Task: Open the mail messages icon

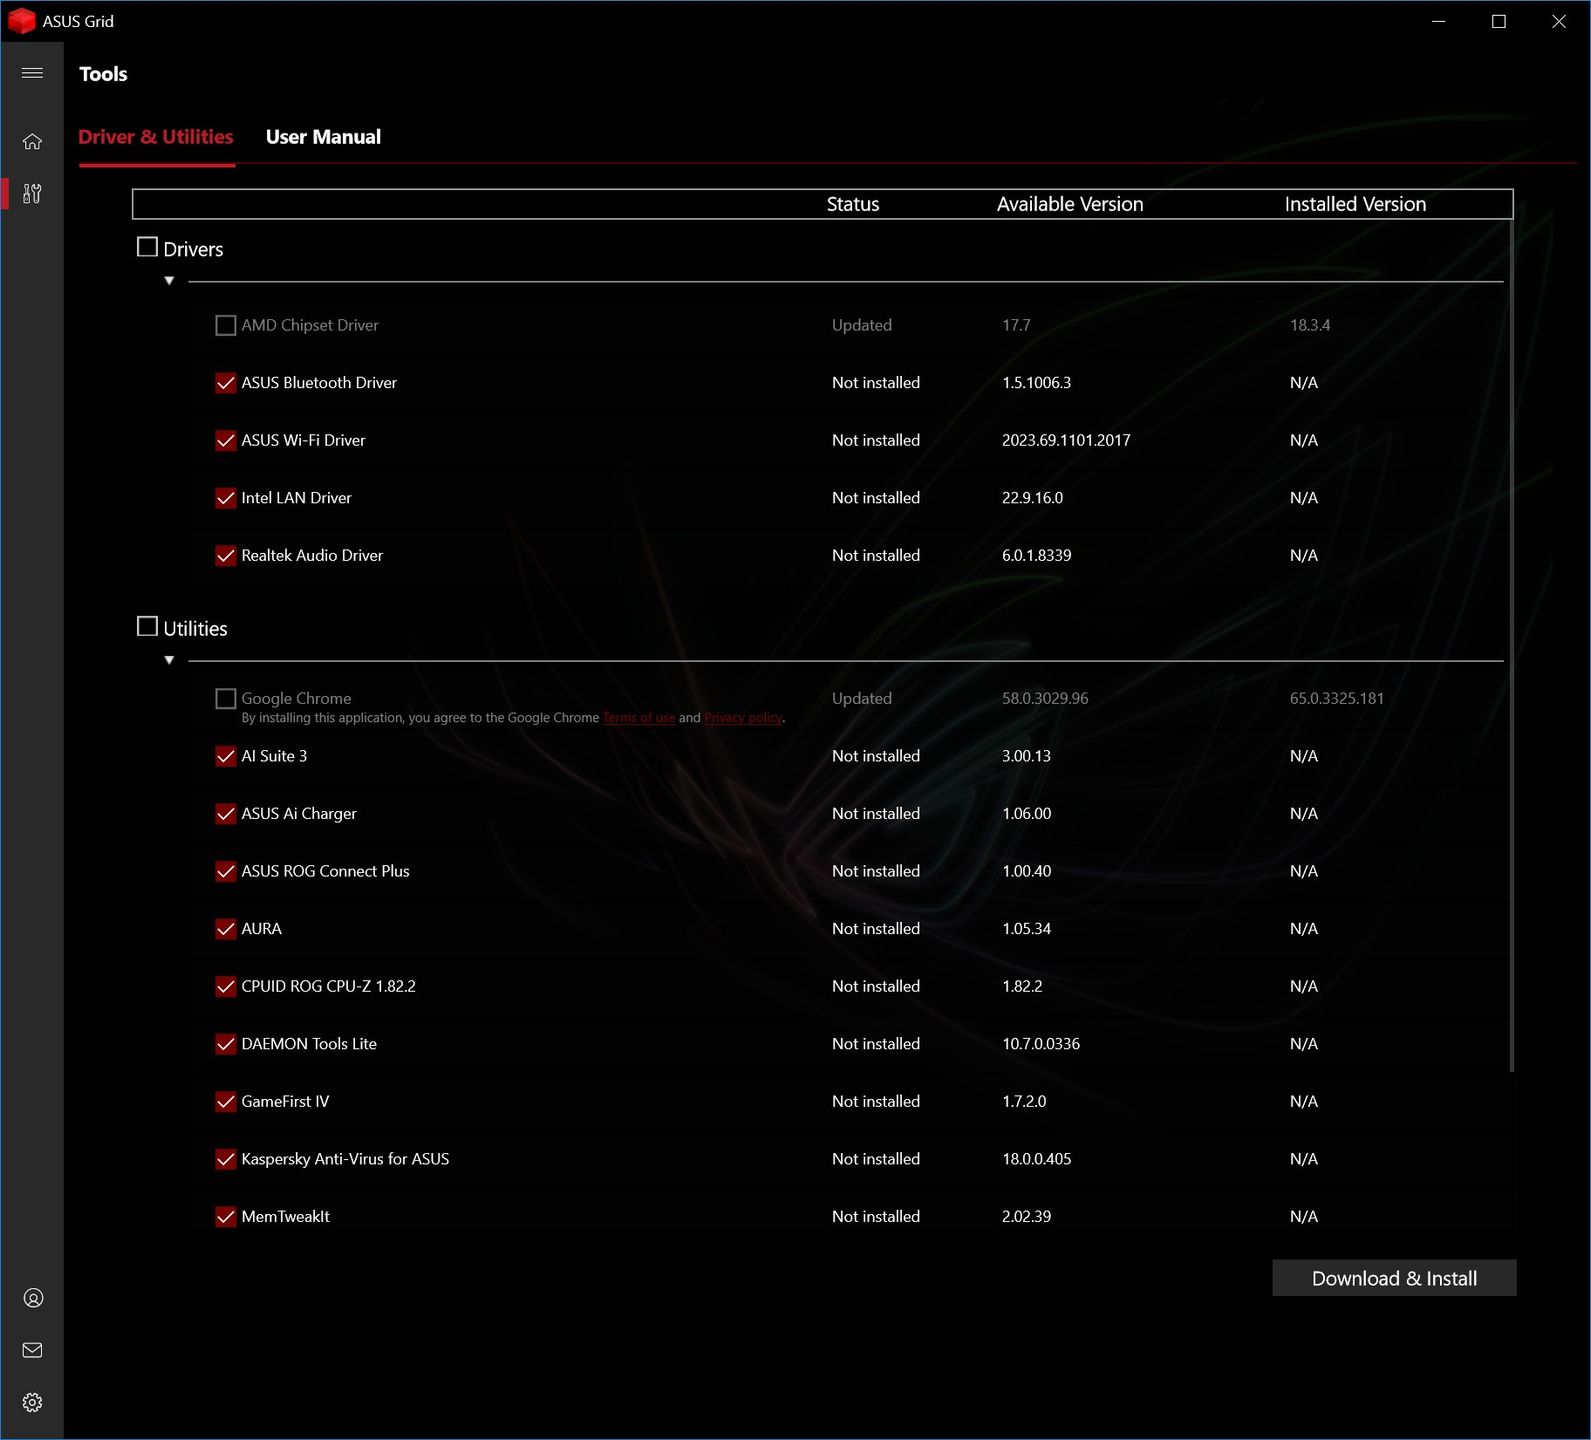Action: [32, 1350]
